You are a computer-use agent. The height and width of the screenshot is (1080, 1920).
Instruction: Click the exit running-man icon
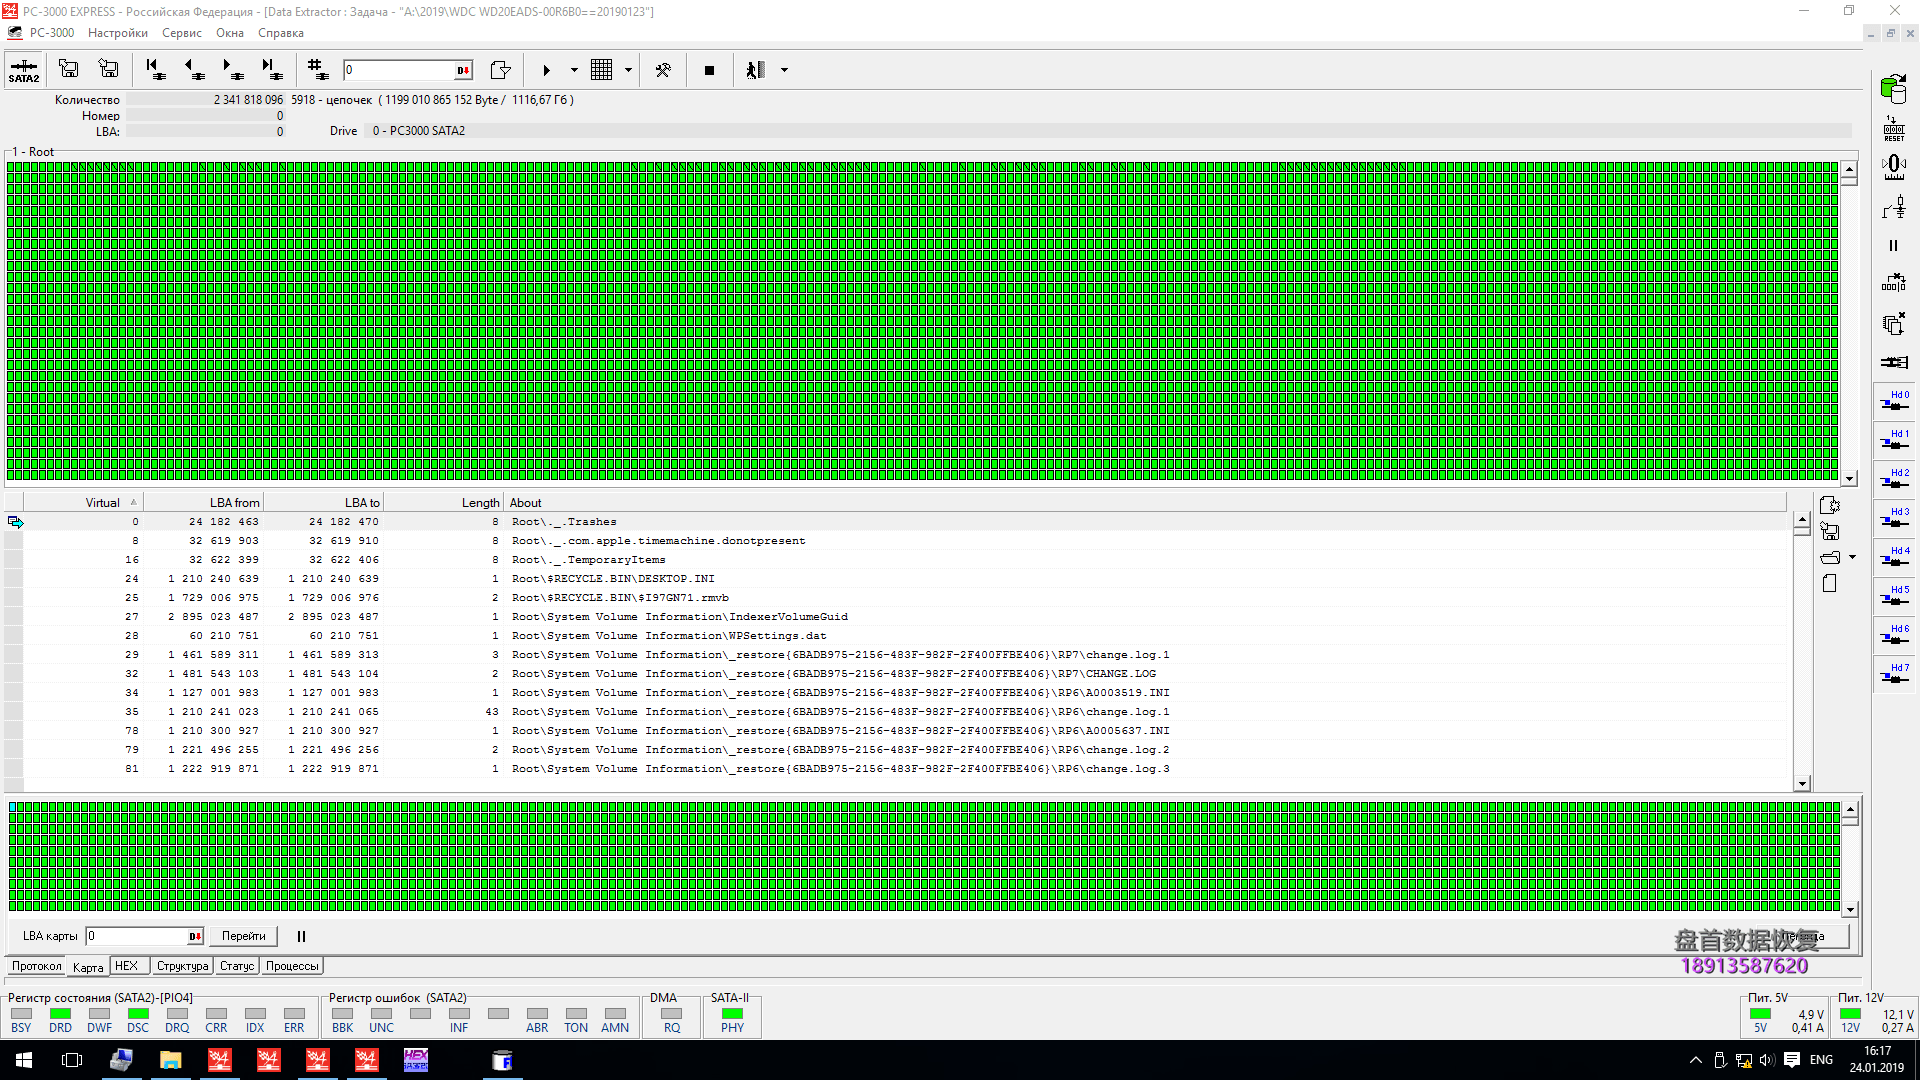[755, 69]
